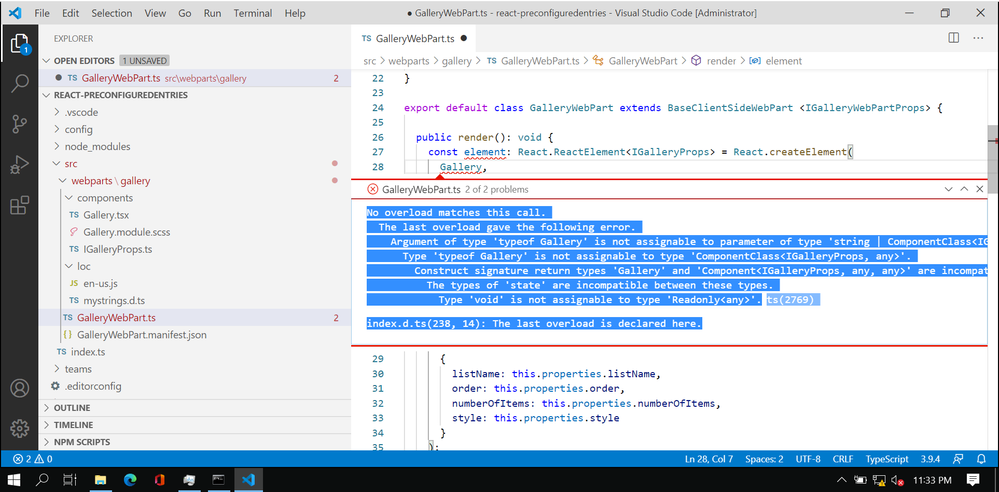Open IGalleryProps.ts file
Image resolution: width=999 pixels, height=492 pixels.
(x=194, y=249)
